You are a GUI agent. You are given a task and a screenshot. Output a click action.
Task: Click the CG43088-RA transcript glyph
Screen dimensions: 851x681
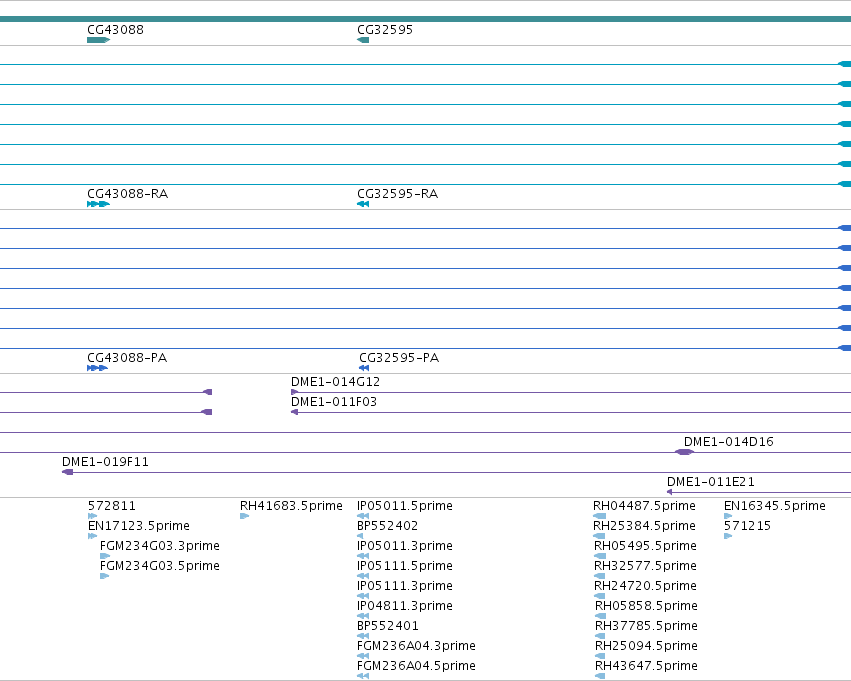point(98,204)
